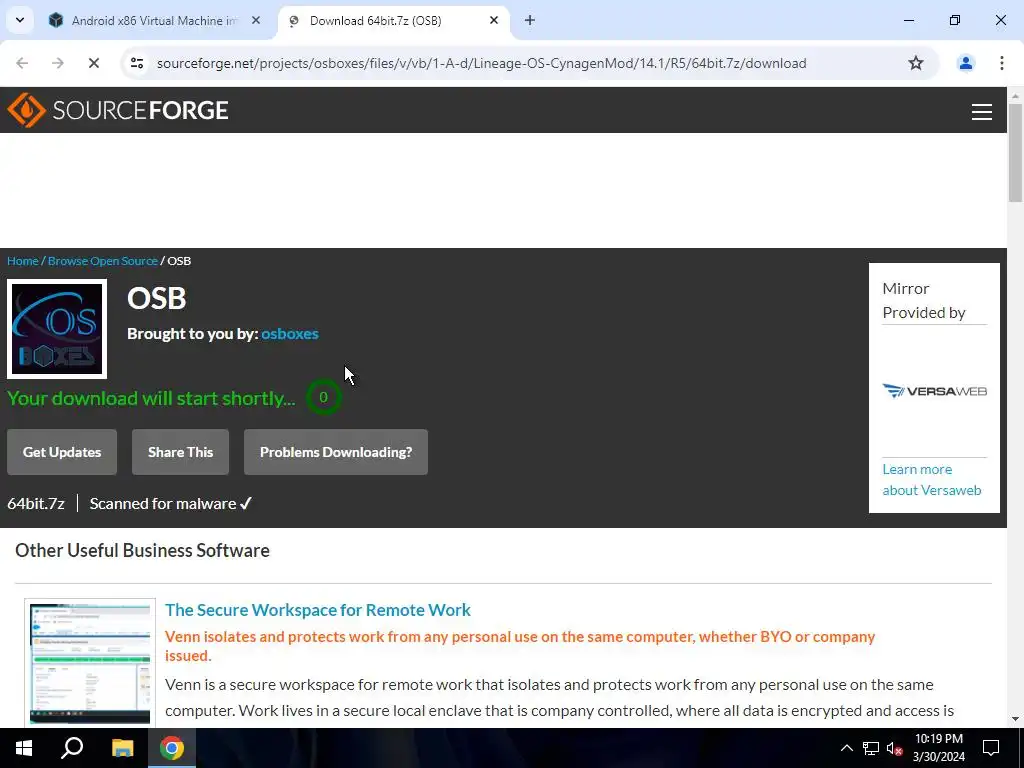Close the Download 64bit.7z tab
The width and height of the screenshot is (1024, 768).
(494, 21)
